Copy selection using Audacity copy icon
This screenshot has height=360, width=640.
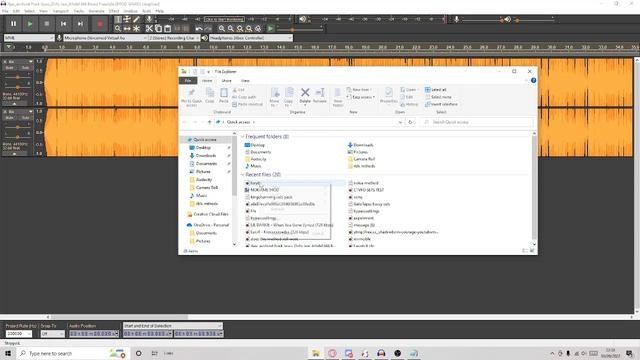158,29
